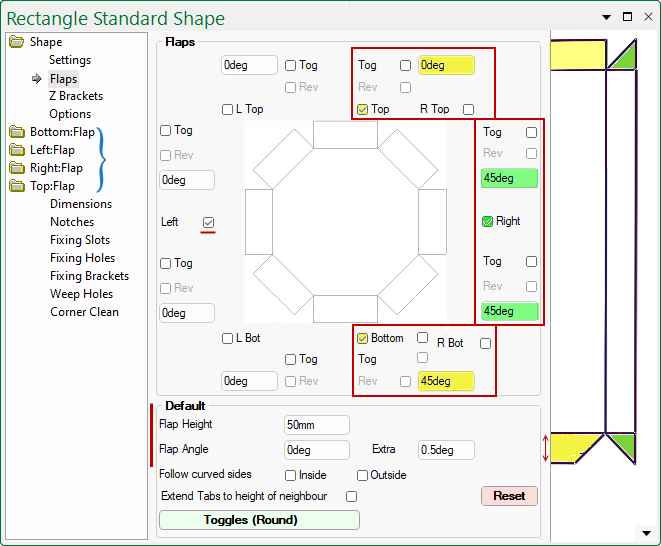Open the Top:Flap folder icon
The width and height of the screenshot is (661, 546).
[17, 186]
